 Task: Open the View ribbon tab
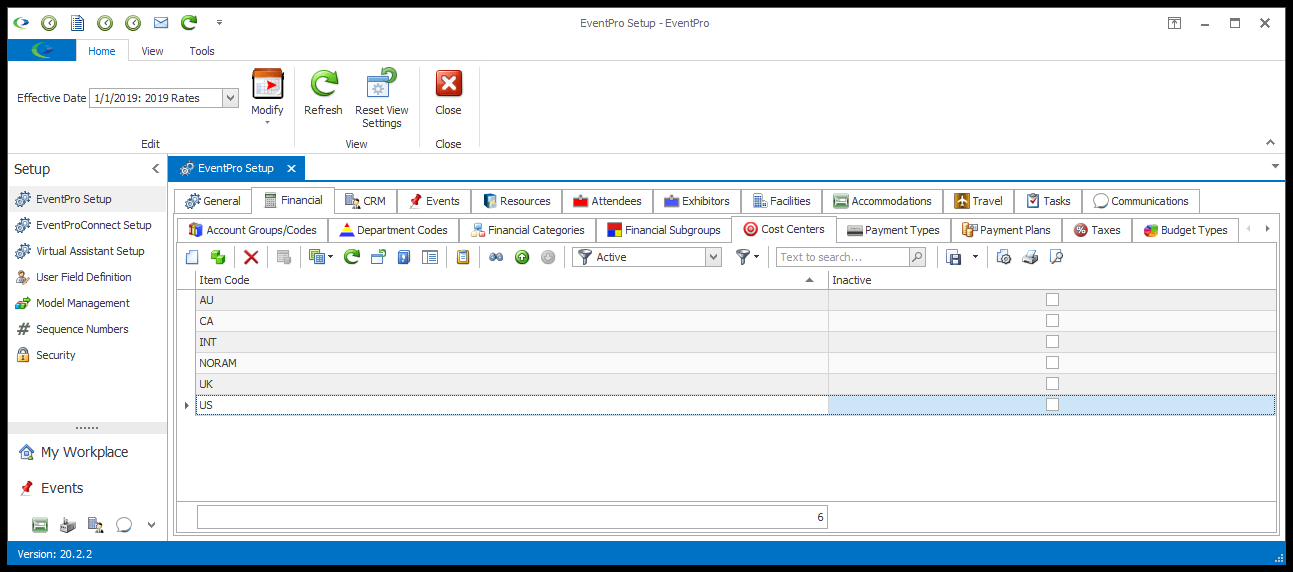pyautogui.click(x=152, y=51)
